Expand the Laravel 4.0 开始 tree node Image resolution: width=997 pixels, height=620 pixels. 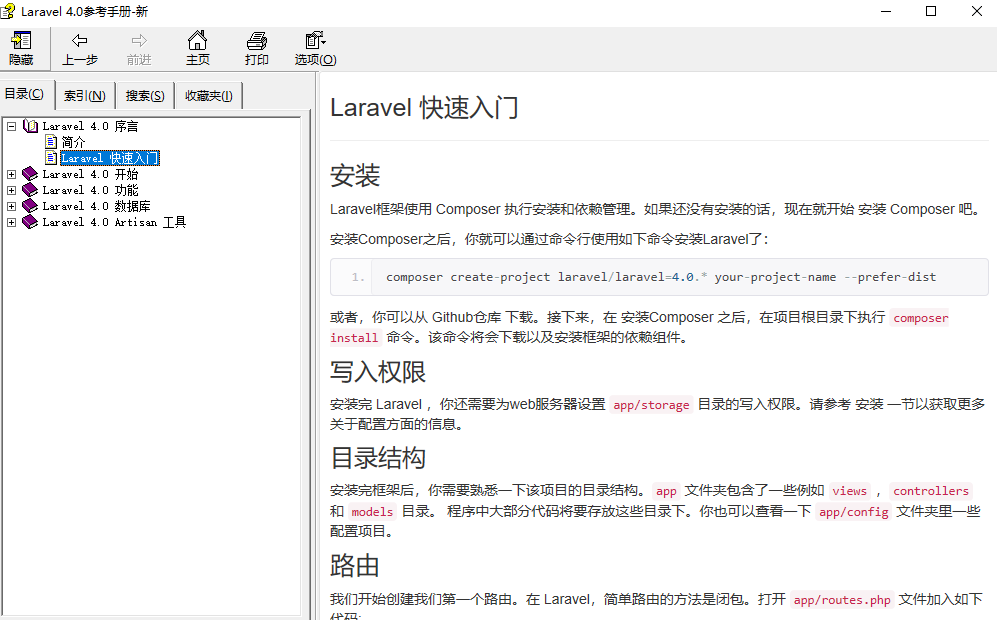point(12,174)
